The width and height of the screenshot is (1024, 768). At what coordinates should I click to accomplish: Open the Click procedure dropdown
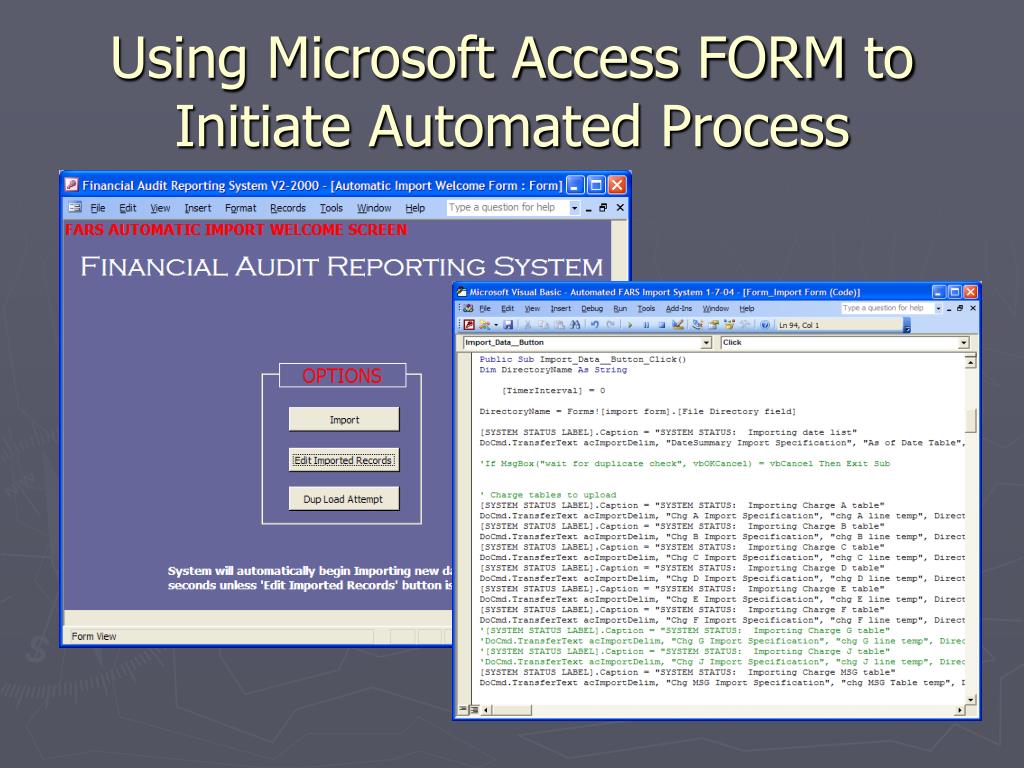[x=963, y=343]
